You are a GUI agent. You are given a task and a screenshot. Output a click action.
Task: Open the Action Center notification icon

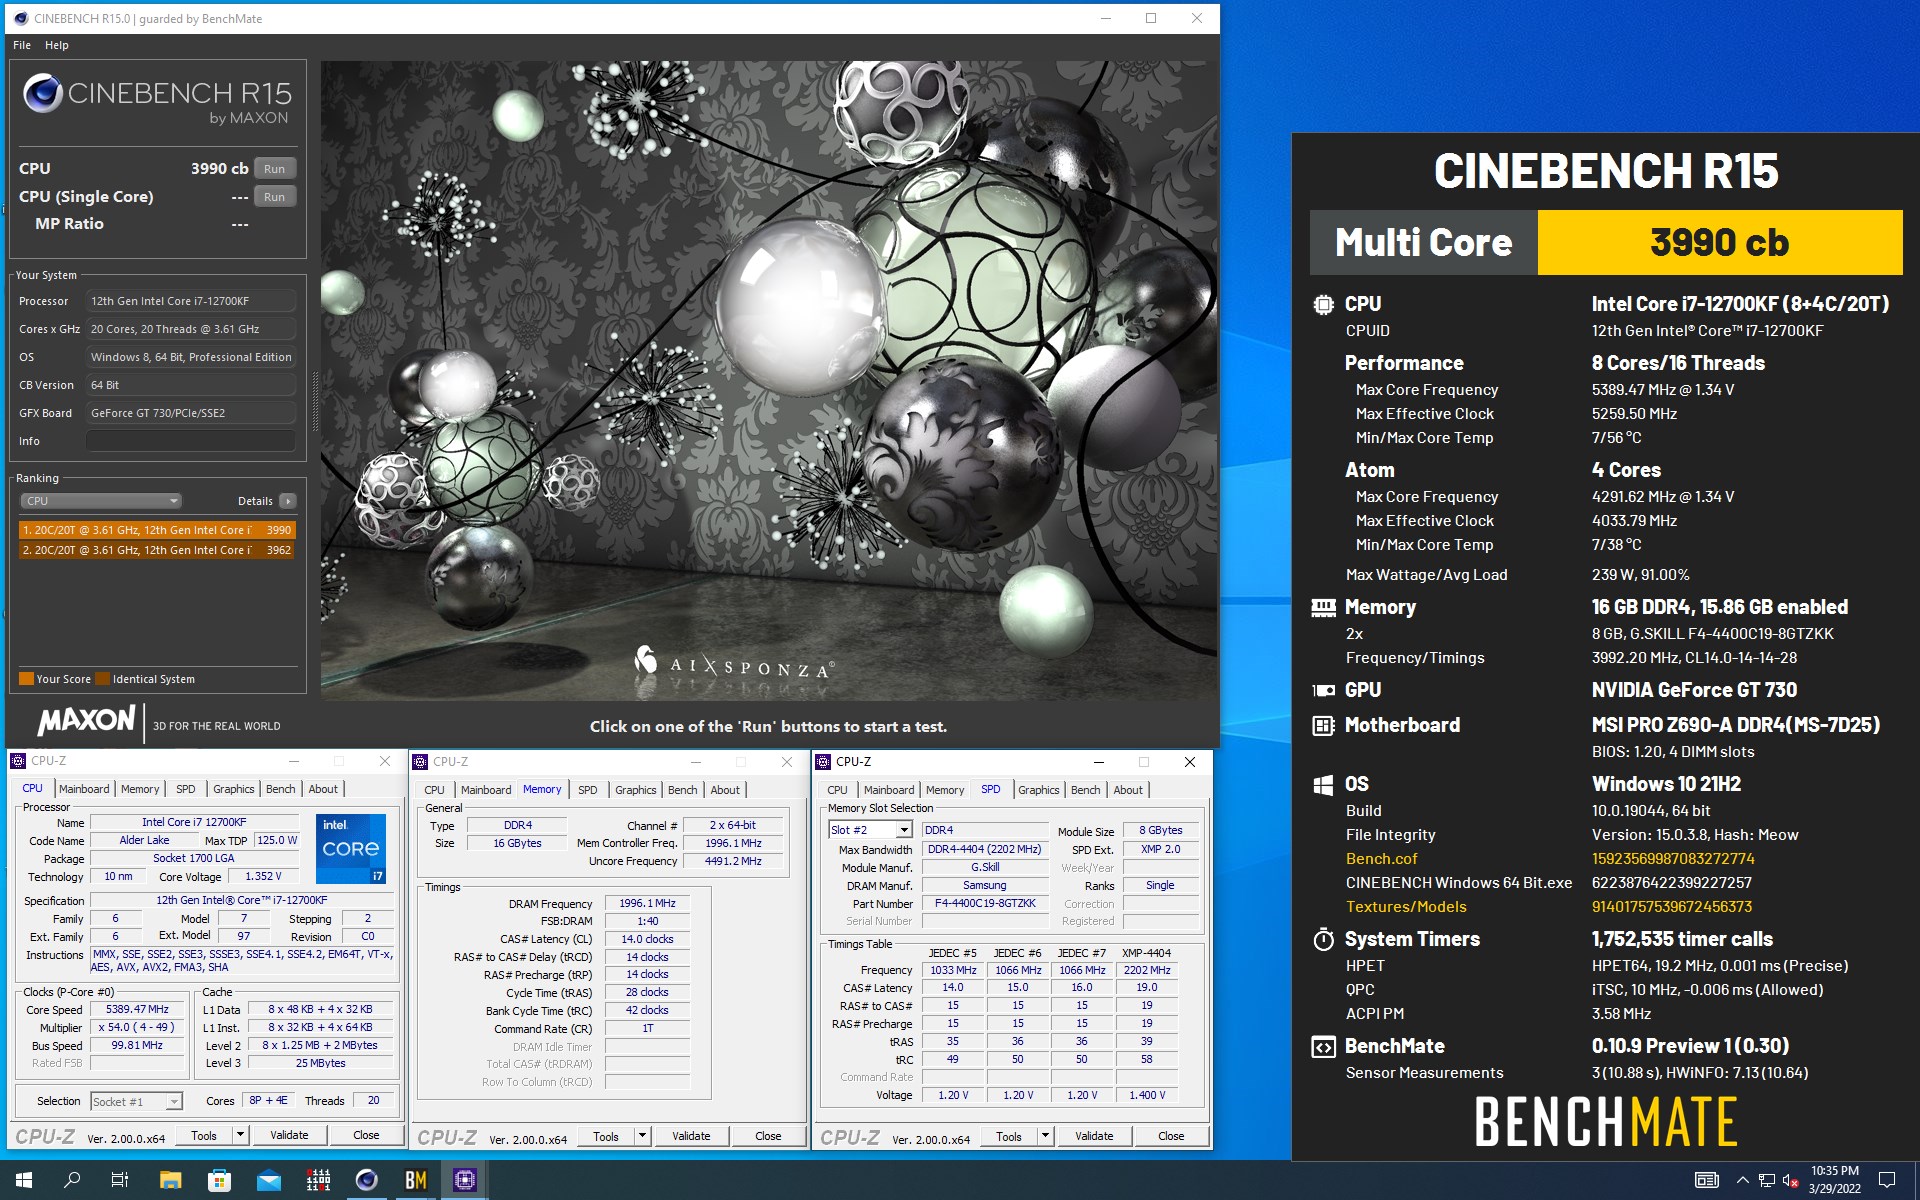(1887, 1180)
